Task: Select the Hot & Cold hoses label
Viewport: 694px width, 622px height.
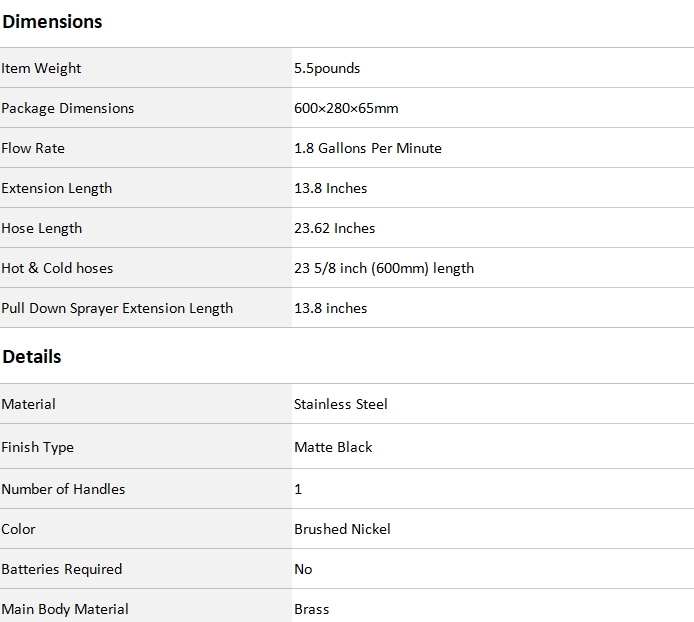Action: 58,268
